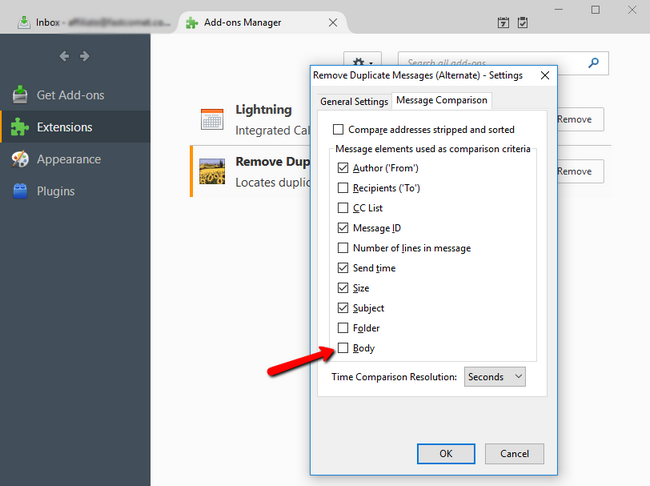
Task: Enable Number of lines in message
Action: (343, 248)
